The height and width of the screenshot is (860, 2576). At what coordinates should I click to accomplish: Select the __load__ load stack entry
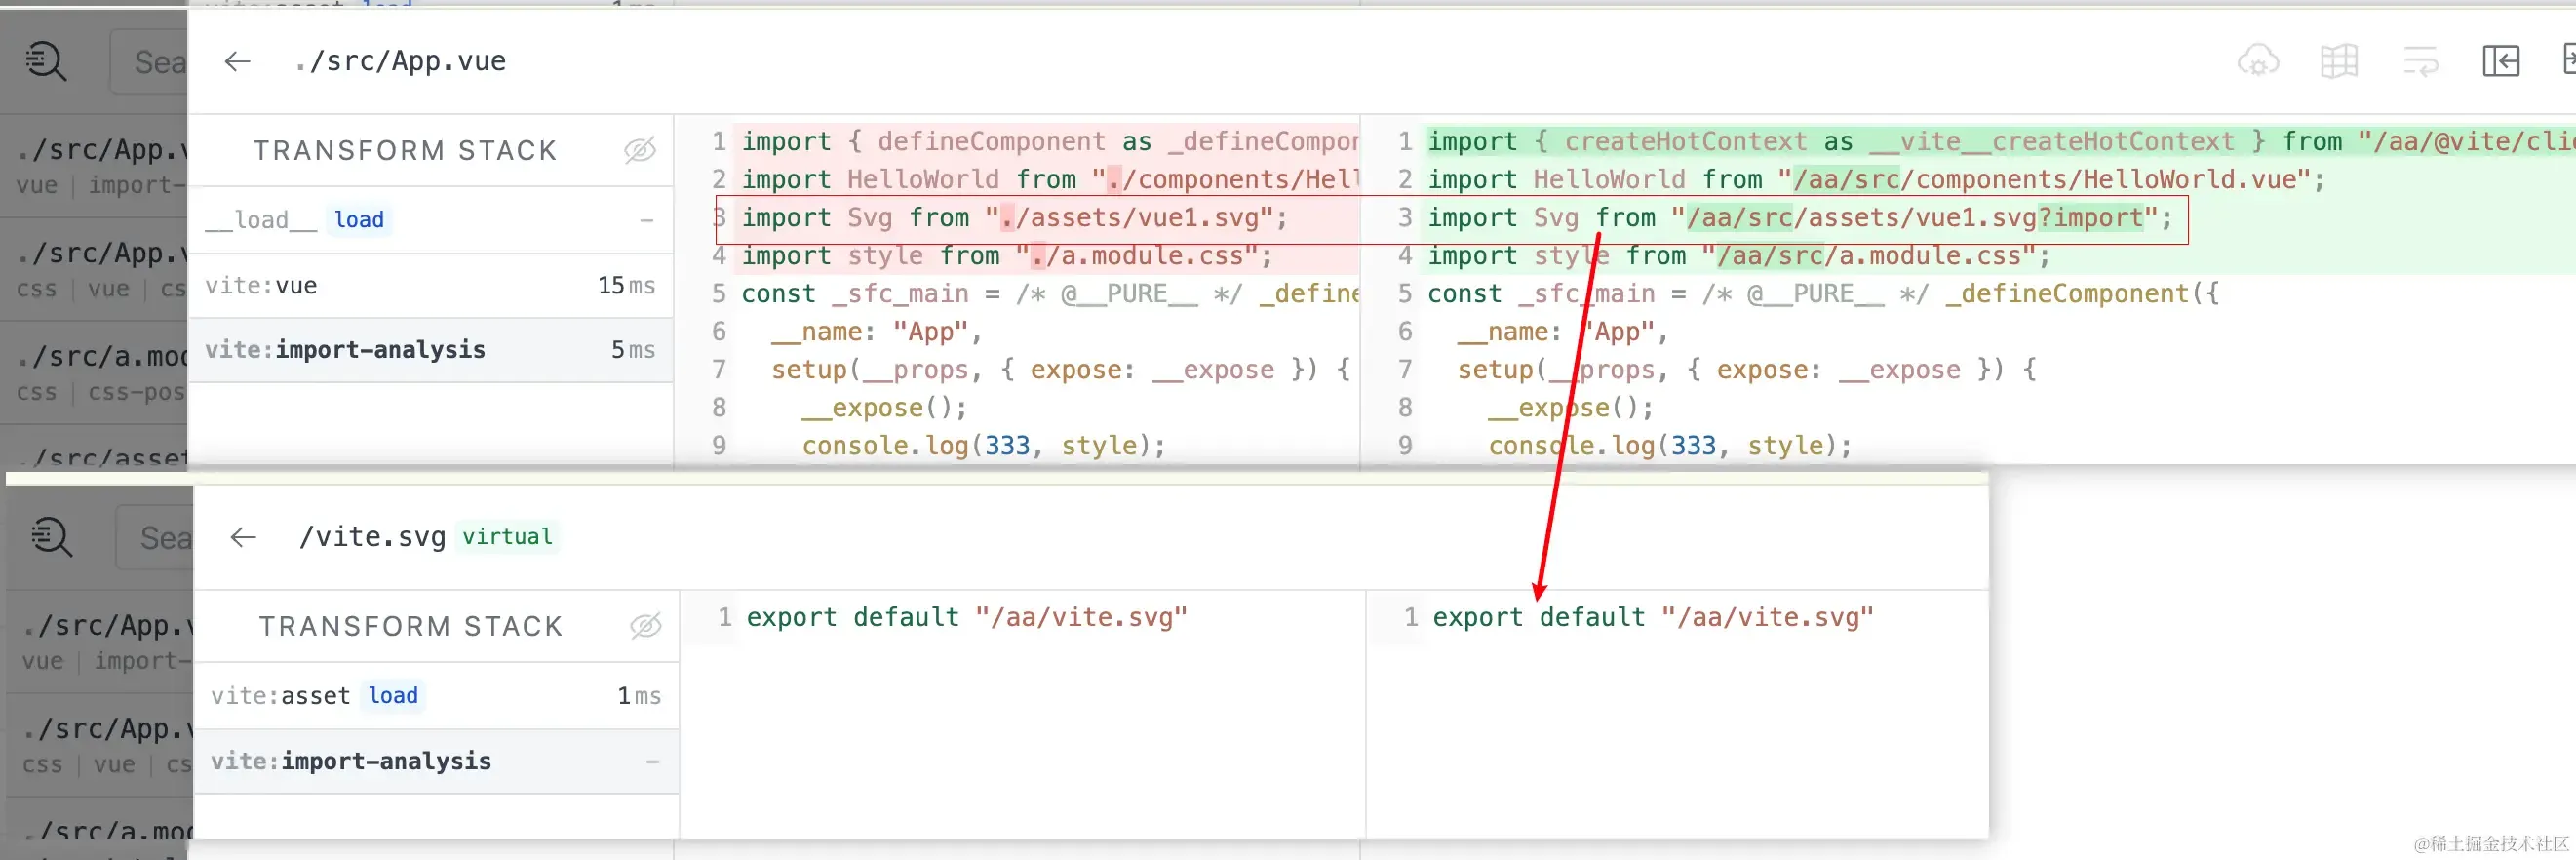[x=430, y=220]
